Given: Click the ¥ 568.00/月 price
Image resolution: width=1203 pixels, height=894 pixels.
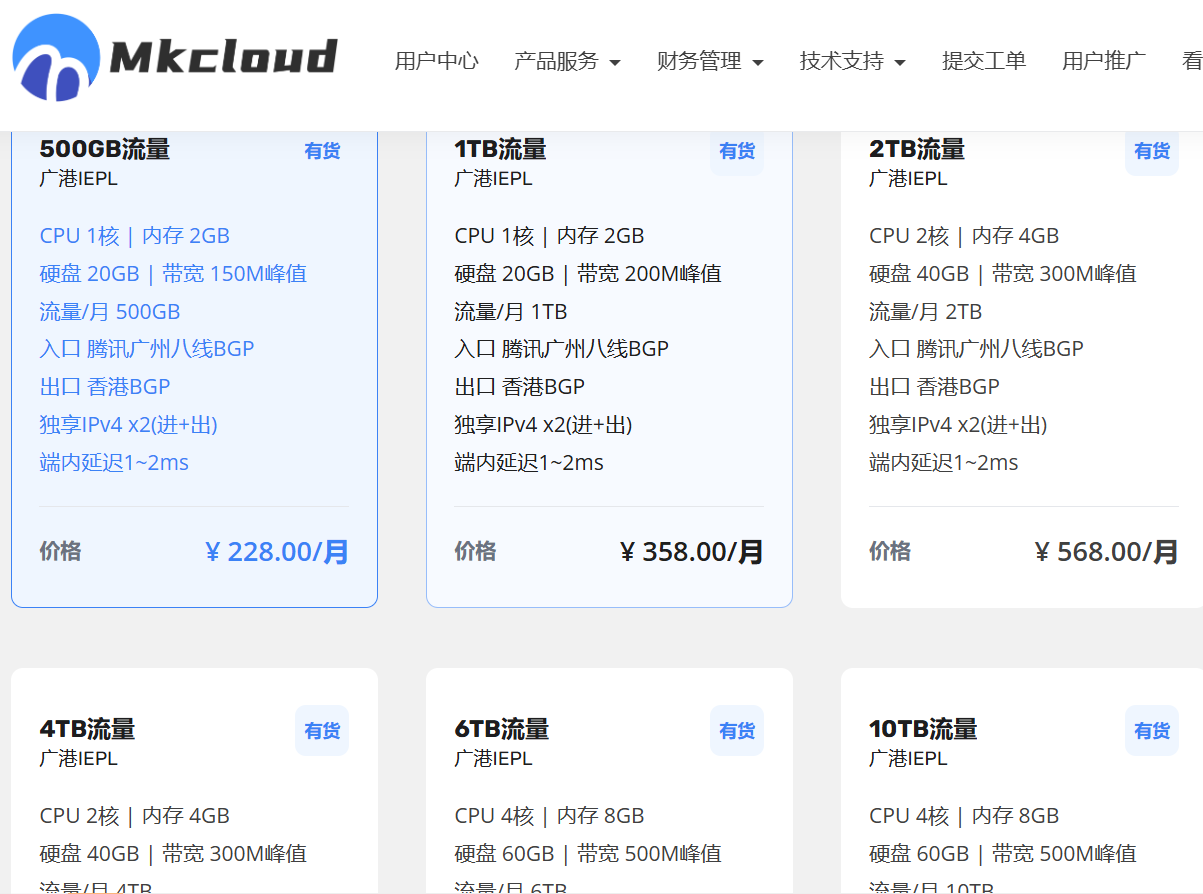Looking at the screenshot, I should tap(1107, 552).
